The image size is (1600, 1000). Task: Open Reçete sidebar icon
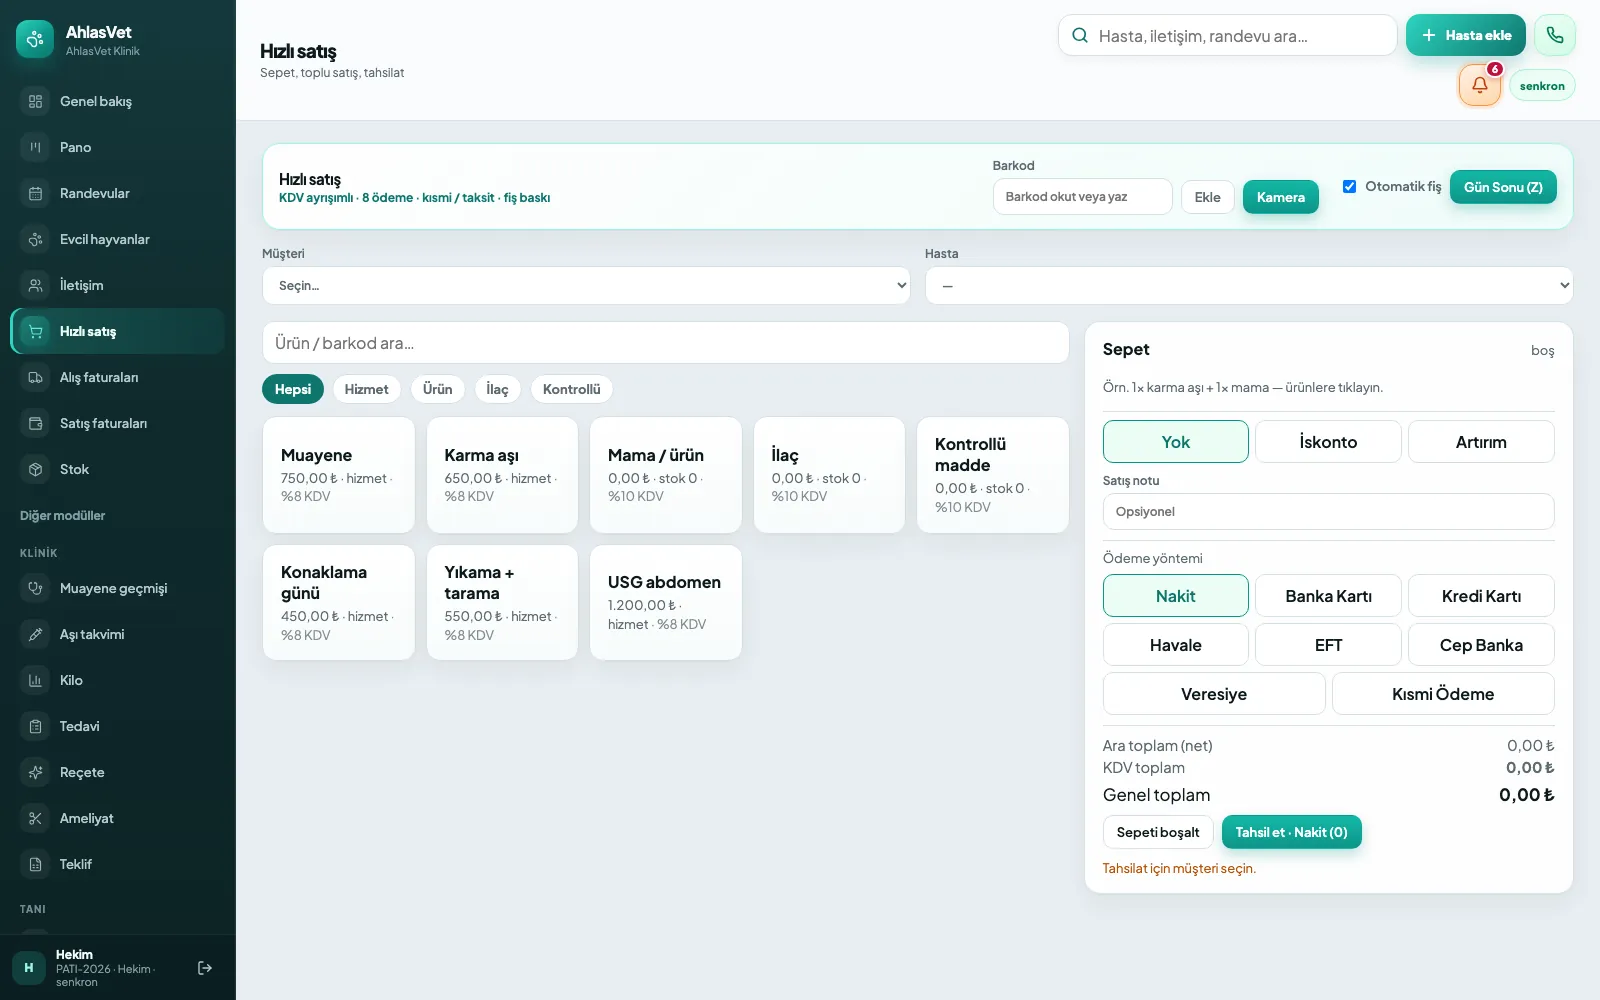35,772
